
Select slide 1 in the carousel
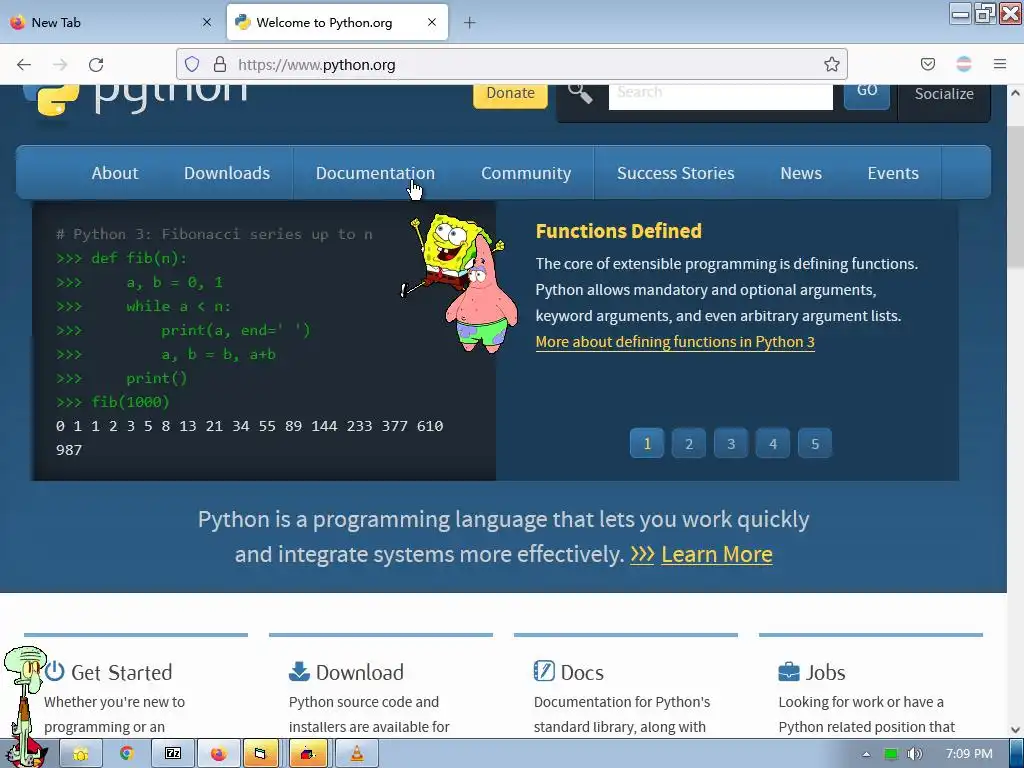647,443
